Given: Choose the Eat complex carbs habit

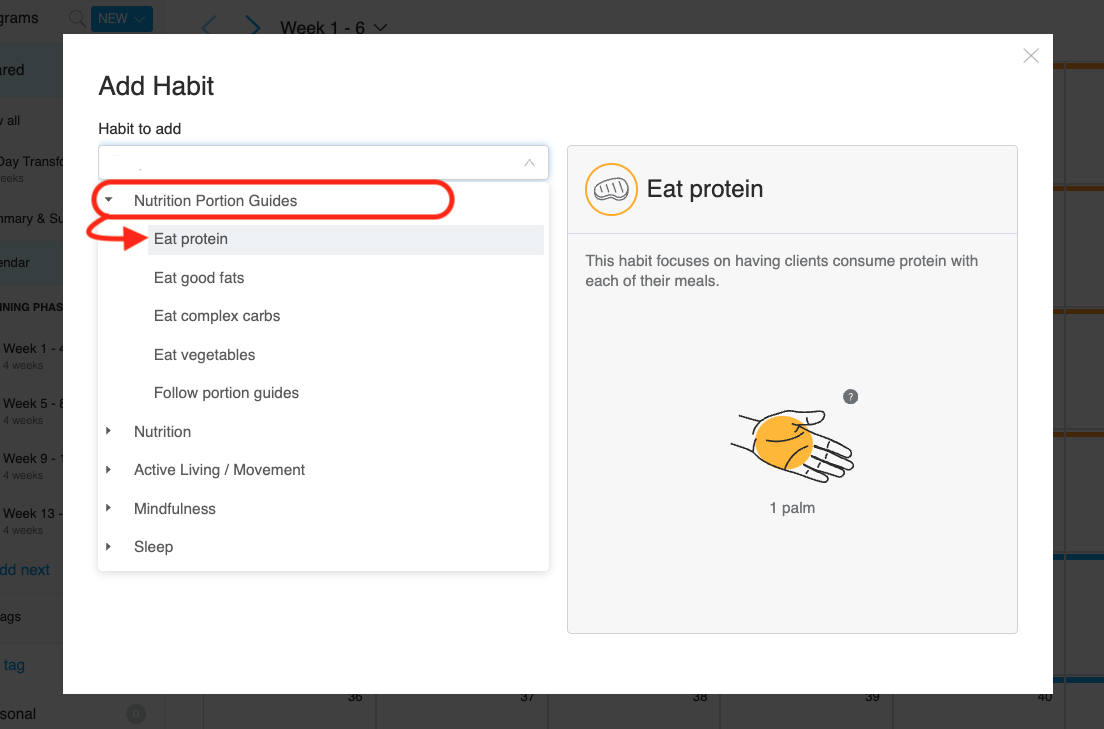Looking at the screenshot, I should tap(217, 316).
